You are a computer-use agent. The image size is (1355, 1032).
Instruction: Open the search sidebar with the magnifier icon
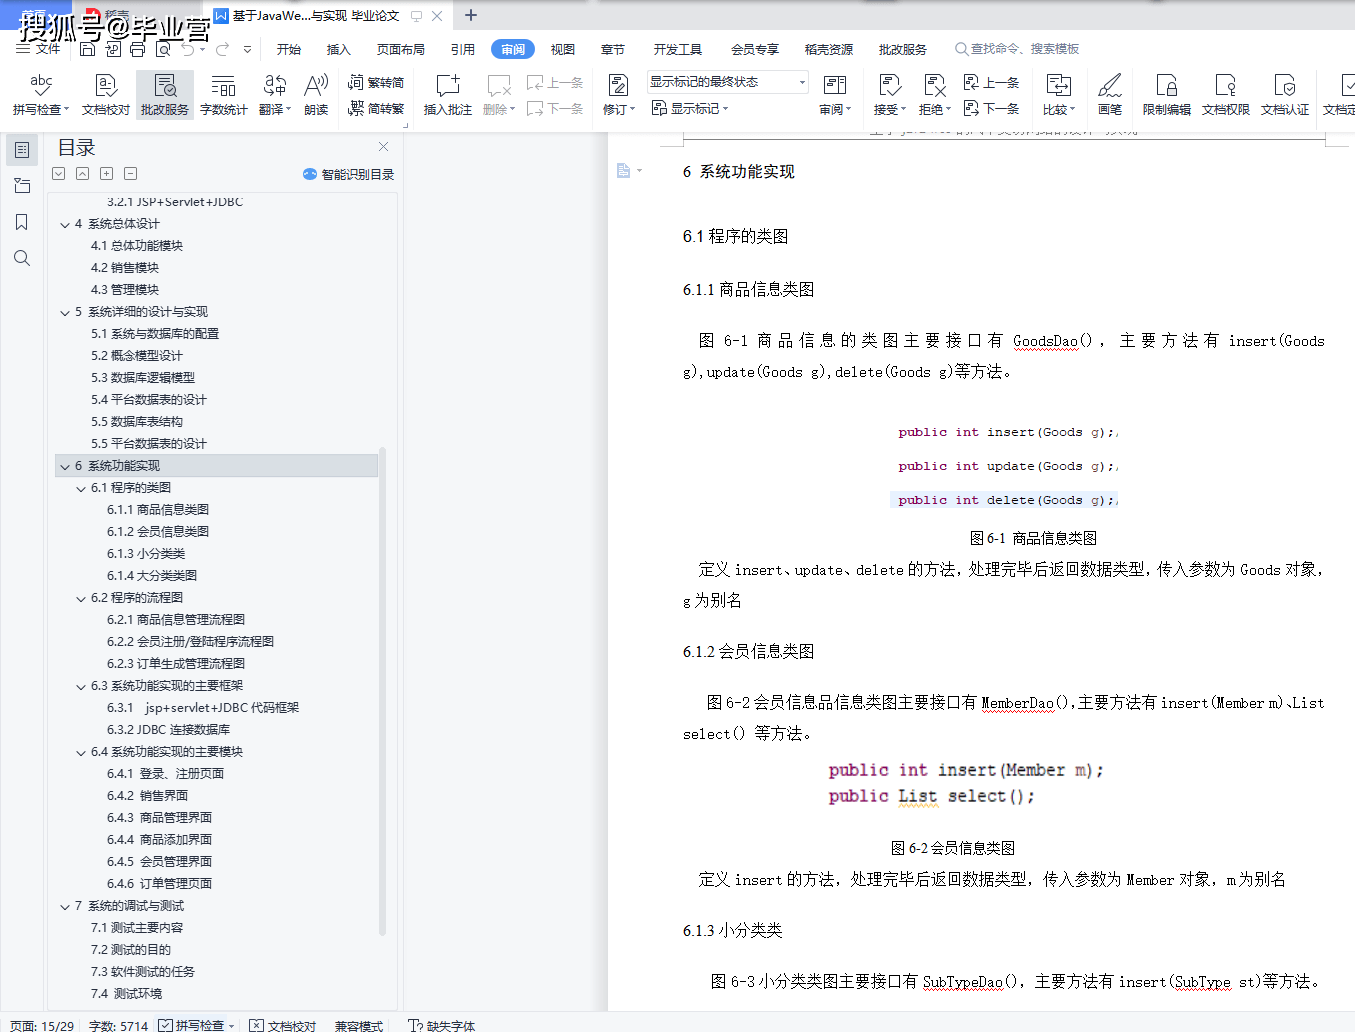(22, 257)
